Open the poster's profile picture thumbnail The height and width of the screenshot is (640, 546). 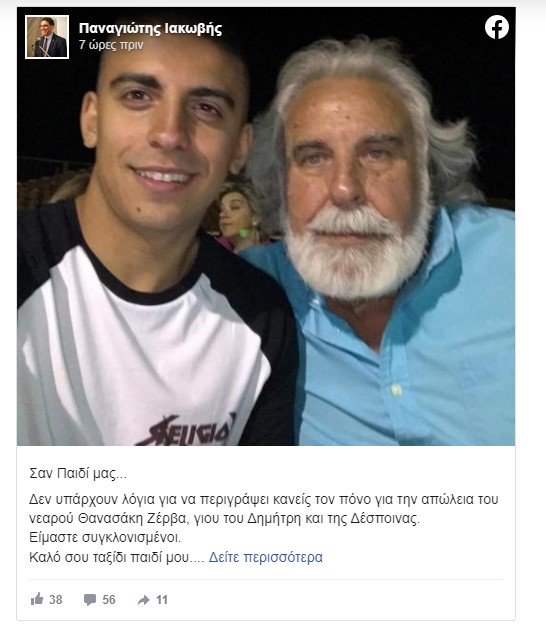pos(47,37)
